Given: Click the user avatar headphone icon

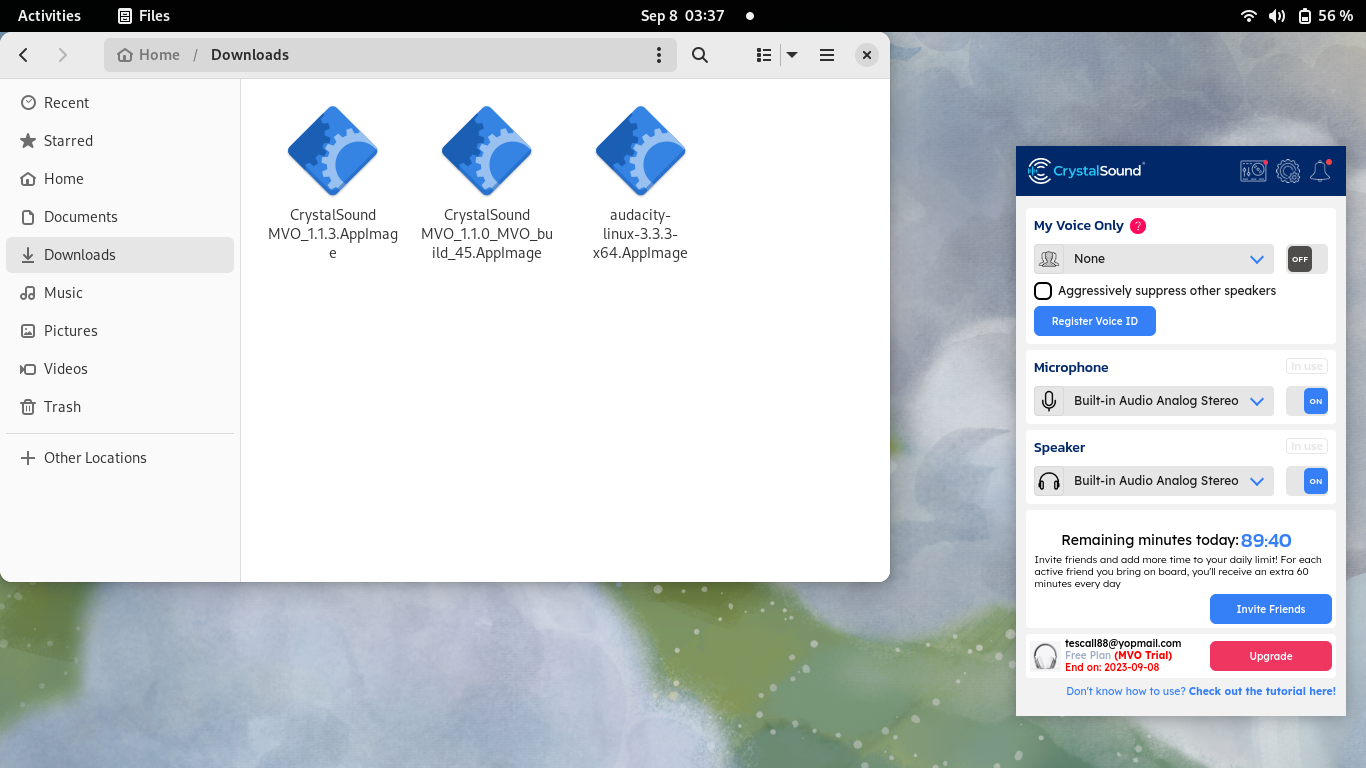Looking at the screenshot, I should point(1045,657).
